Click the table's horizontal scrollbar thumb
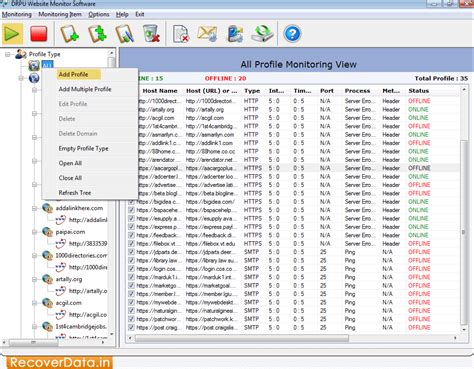The image size is (474, 369). [x=242, y=338]
